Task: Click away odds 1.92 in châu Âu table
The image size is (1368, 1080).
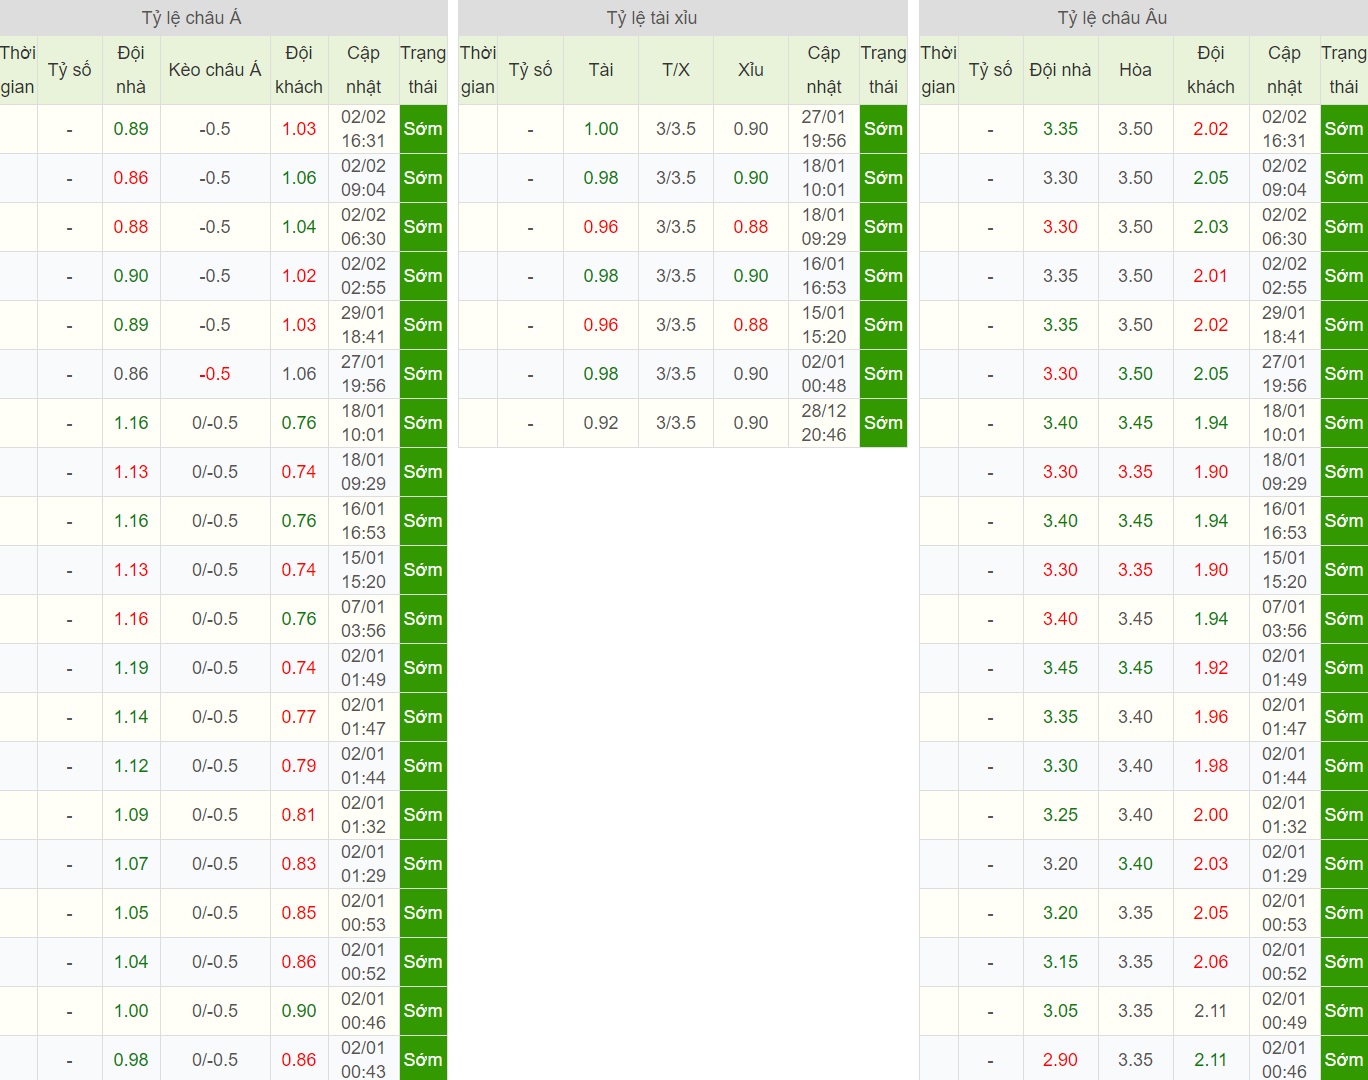Action: 1211,668
